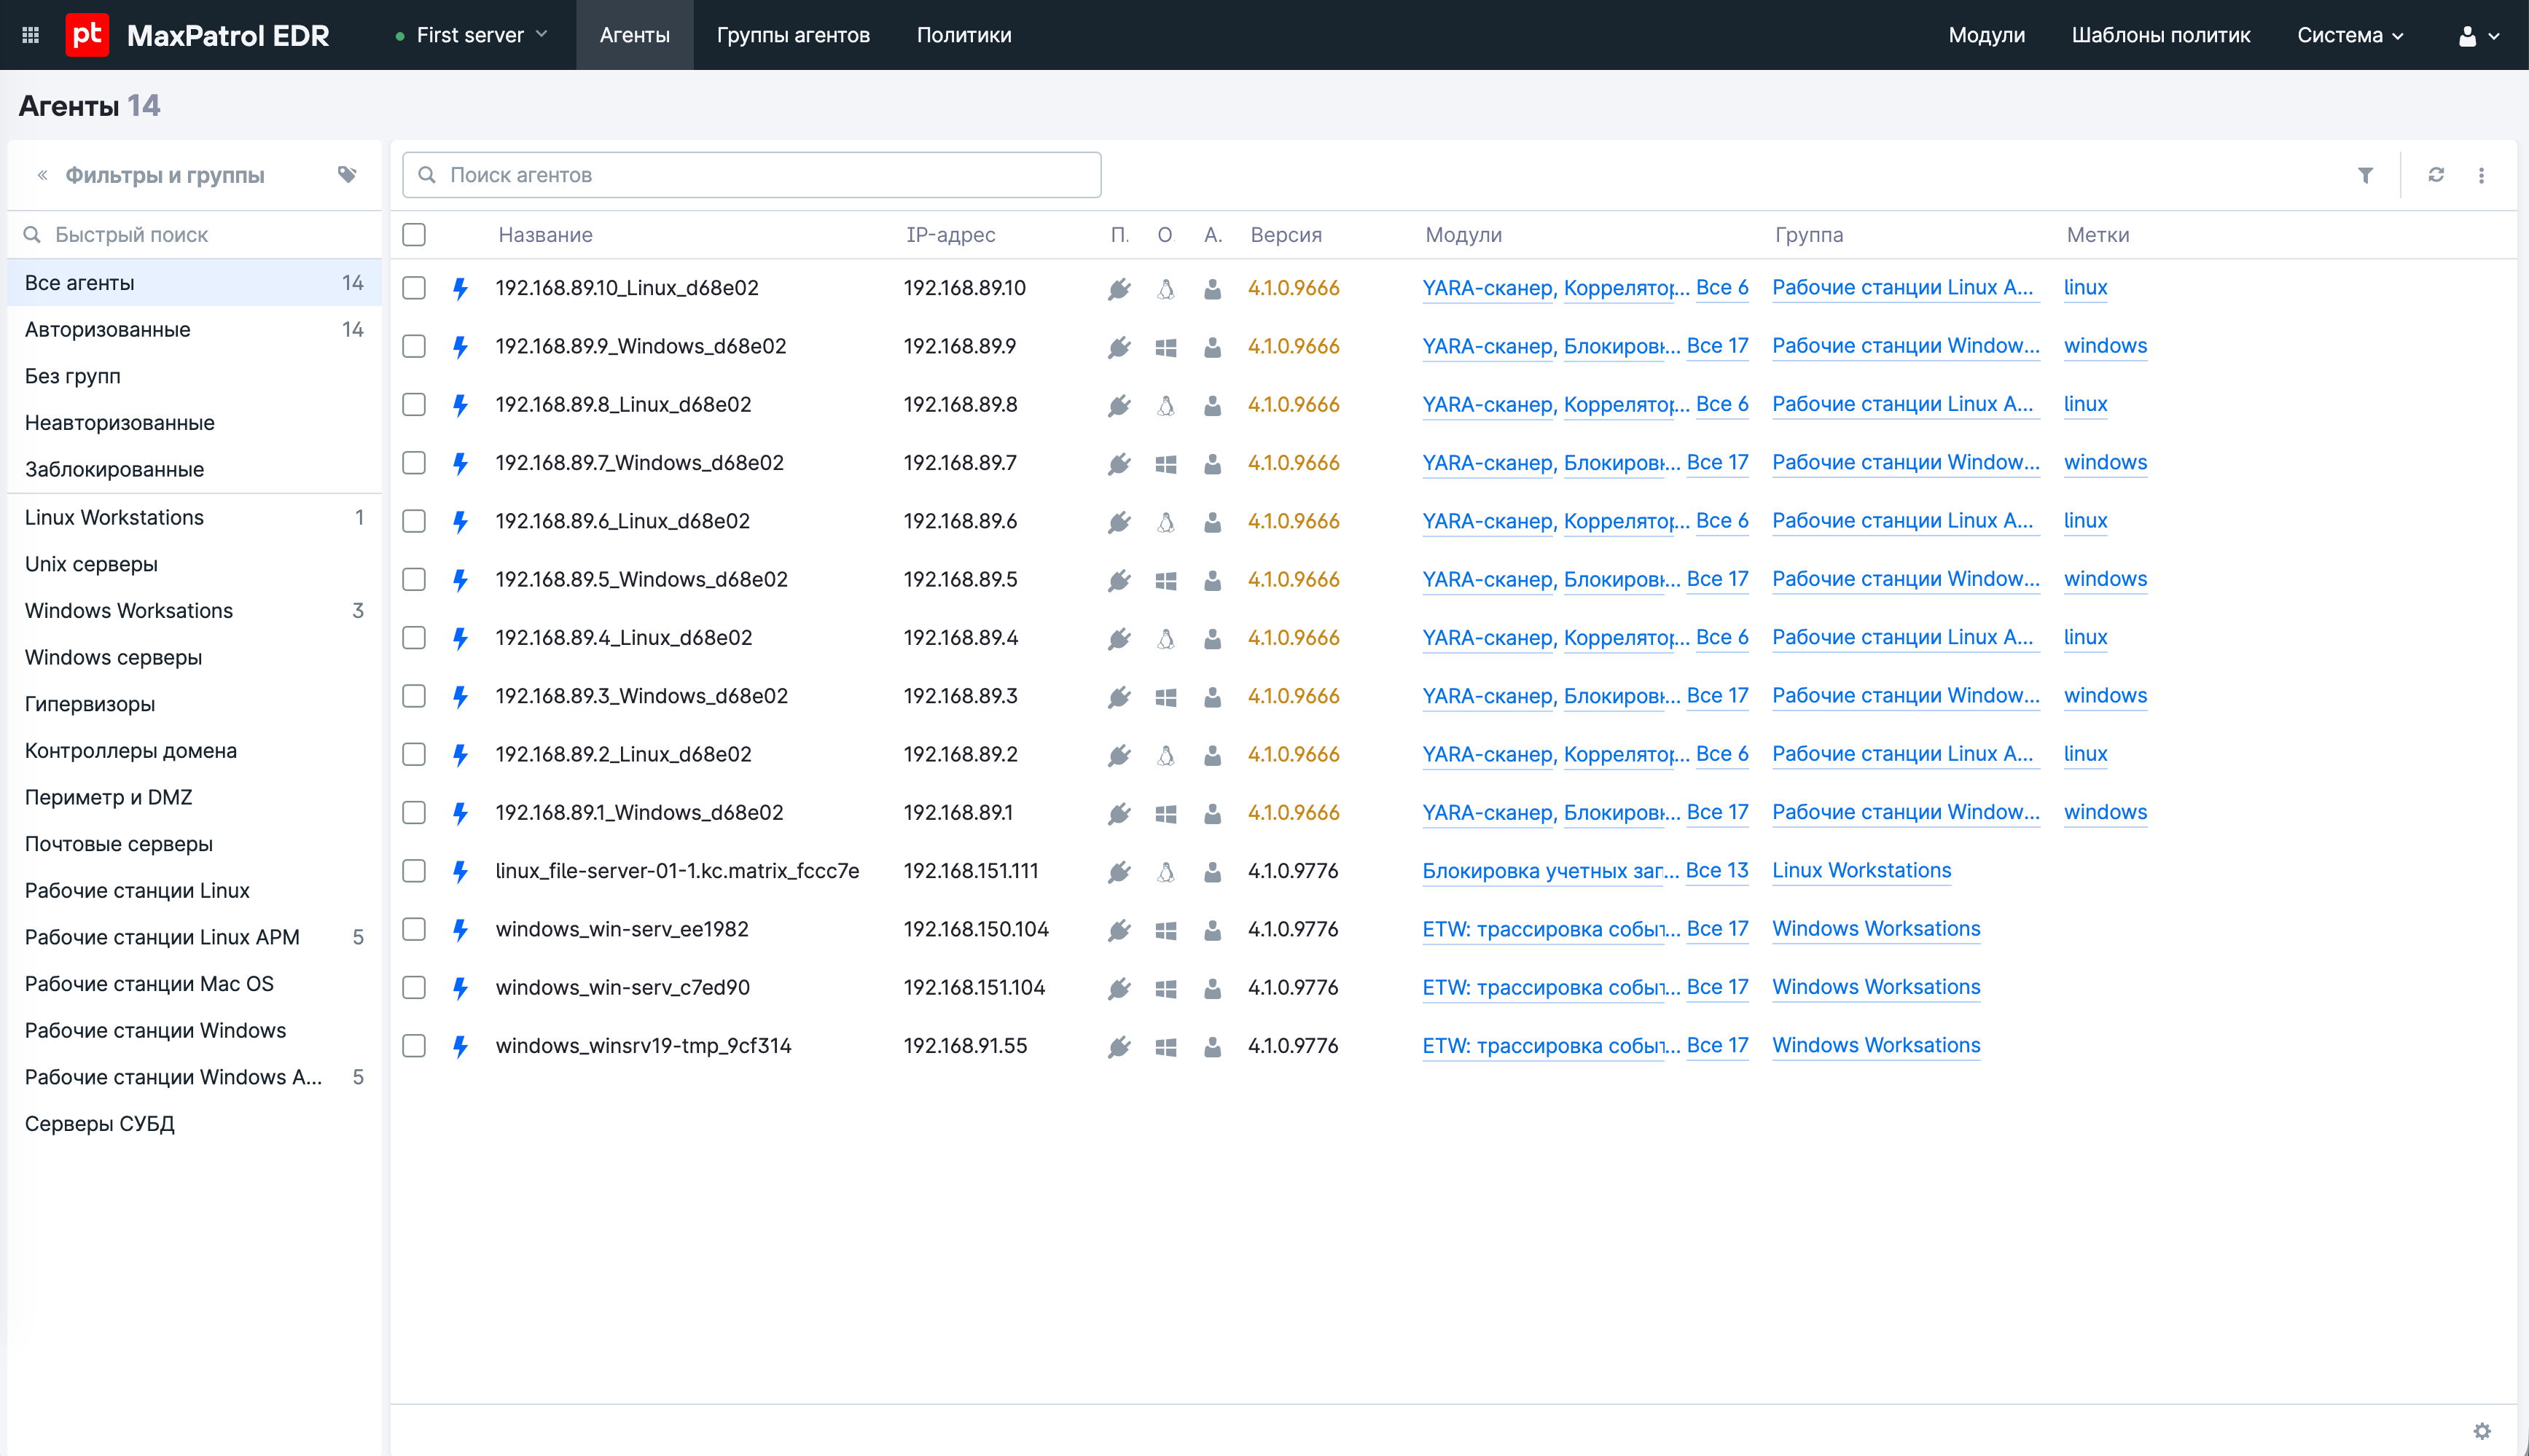Screen dimensions: 2529x1456
Task: Tick the select-all agents checkbox in header
Action: (414, 235)
